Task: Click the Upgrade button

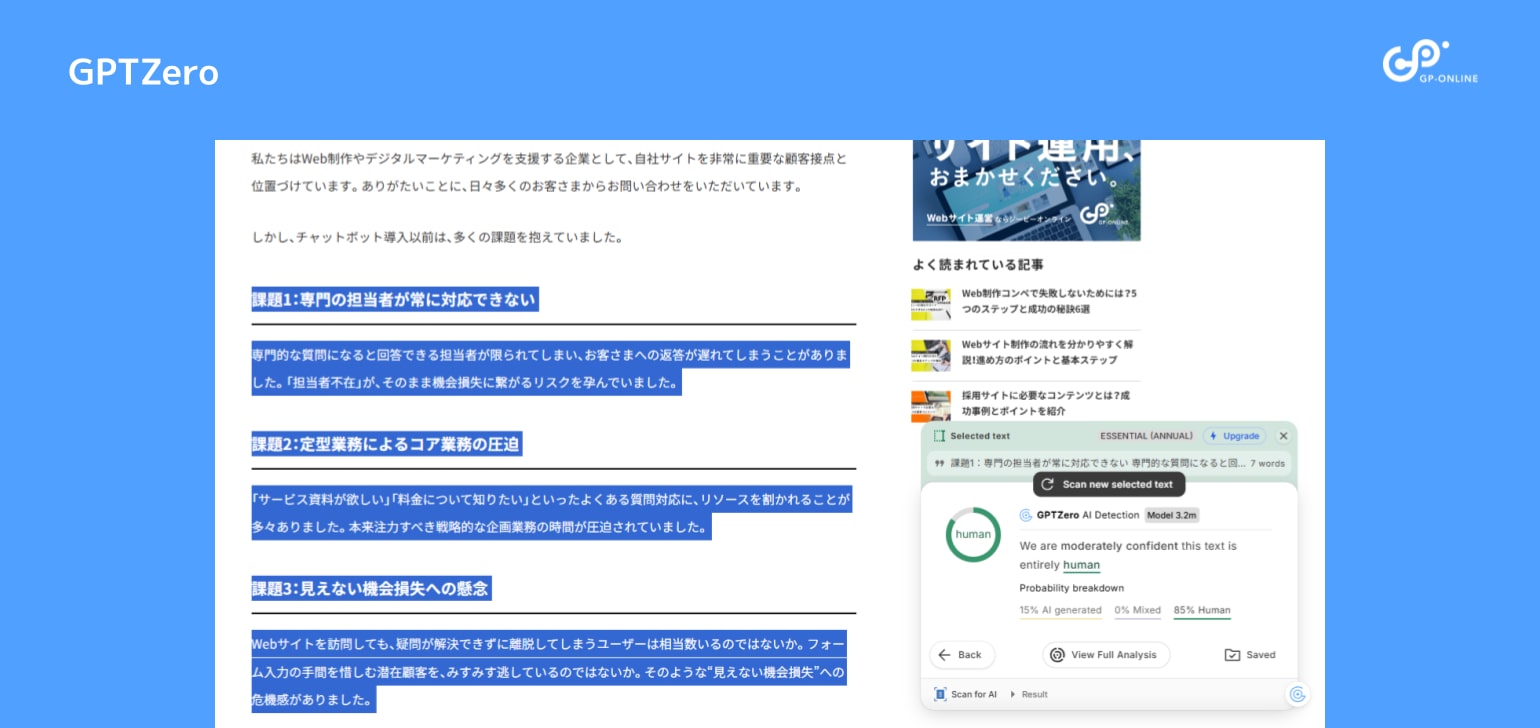Action: point(1234,436)
